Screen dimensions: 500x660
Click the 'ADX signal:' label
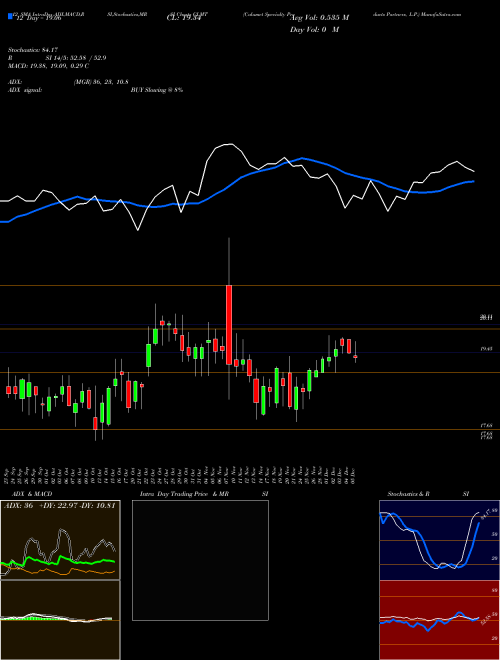25,90
